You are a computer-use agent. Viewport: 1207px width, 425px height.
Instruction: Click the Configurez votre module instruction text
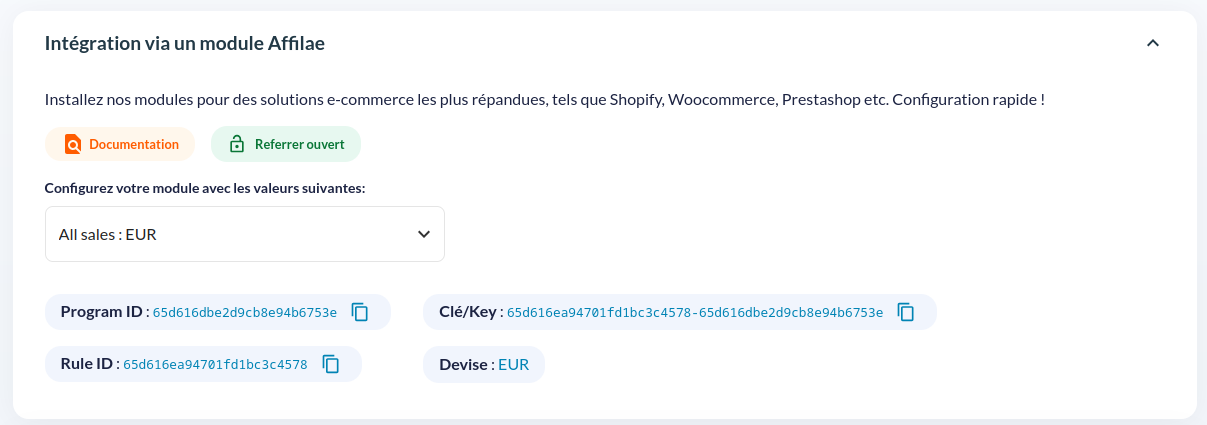(x=205, y=188)
